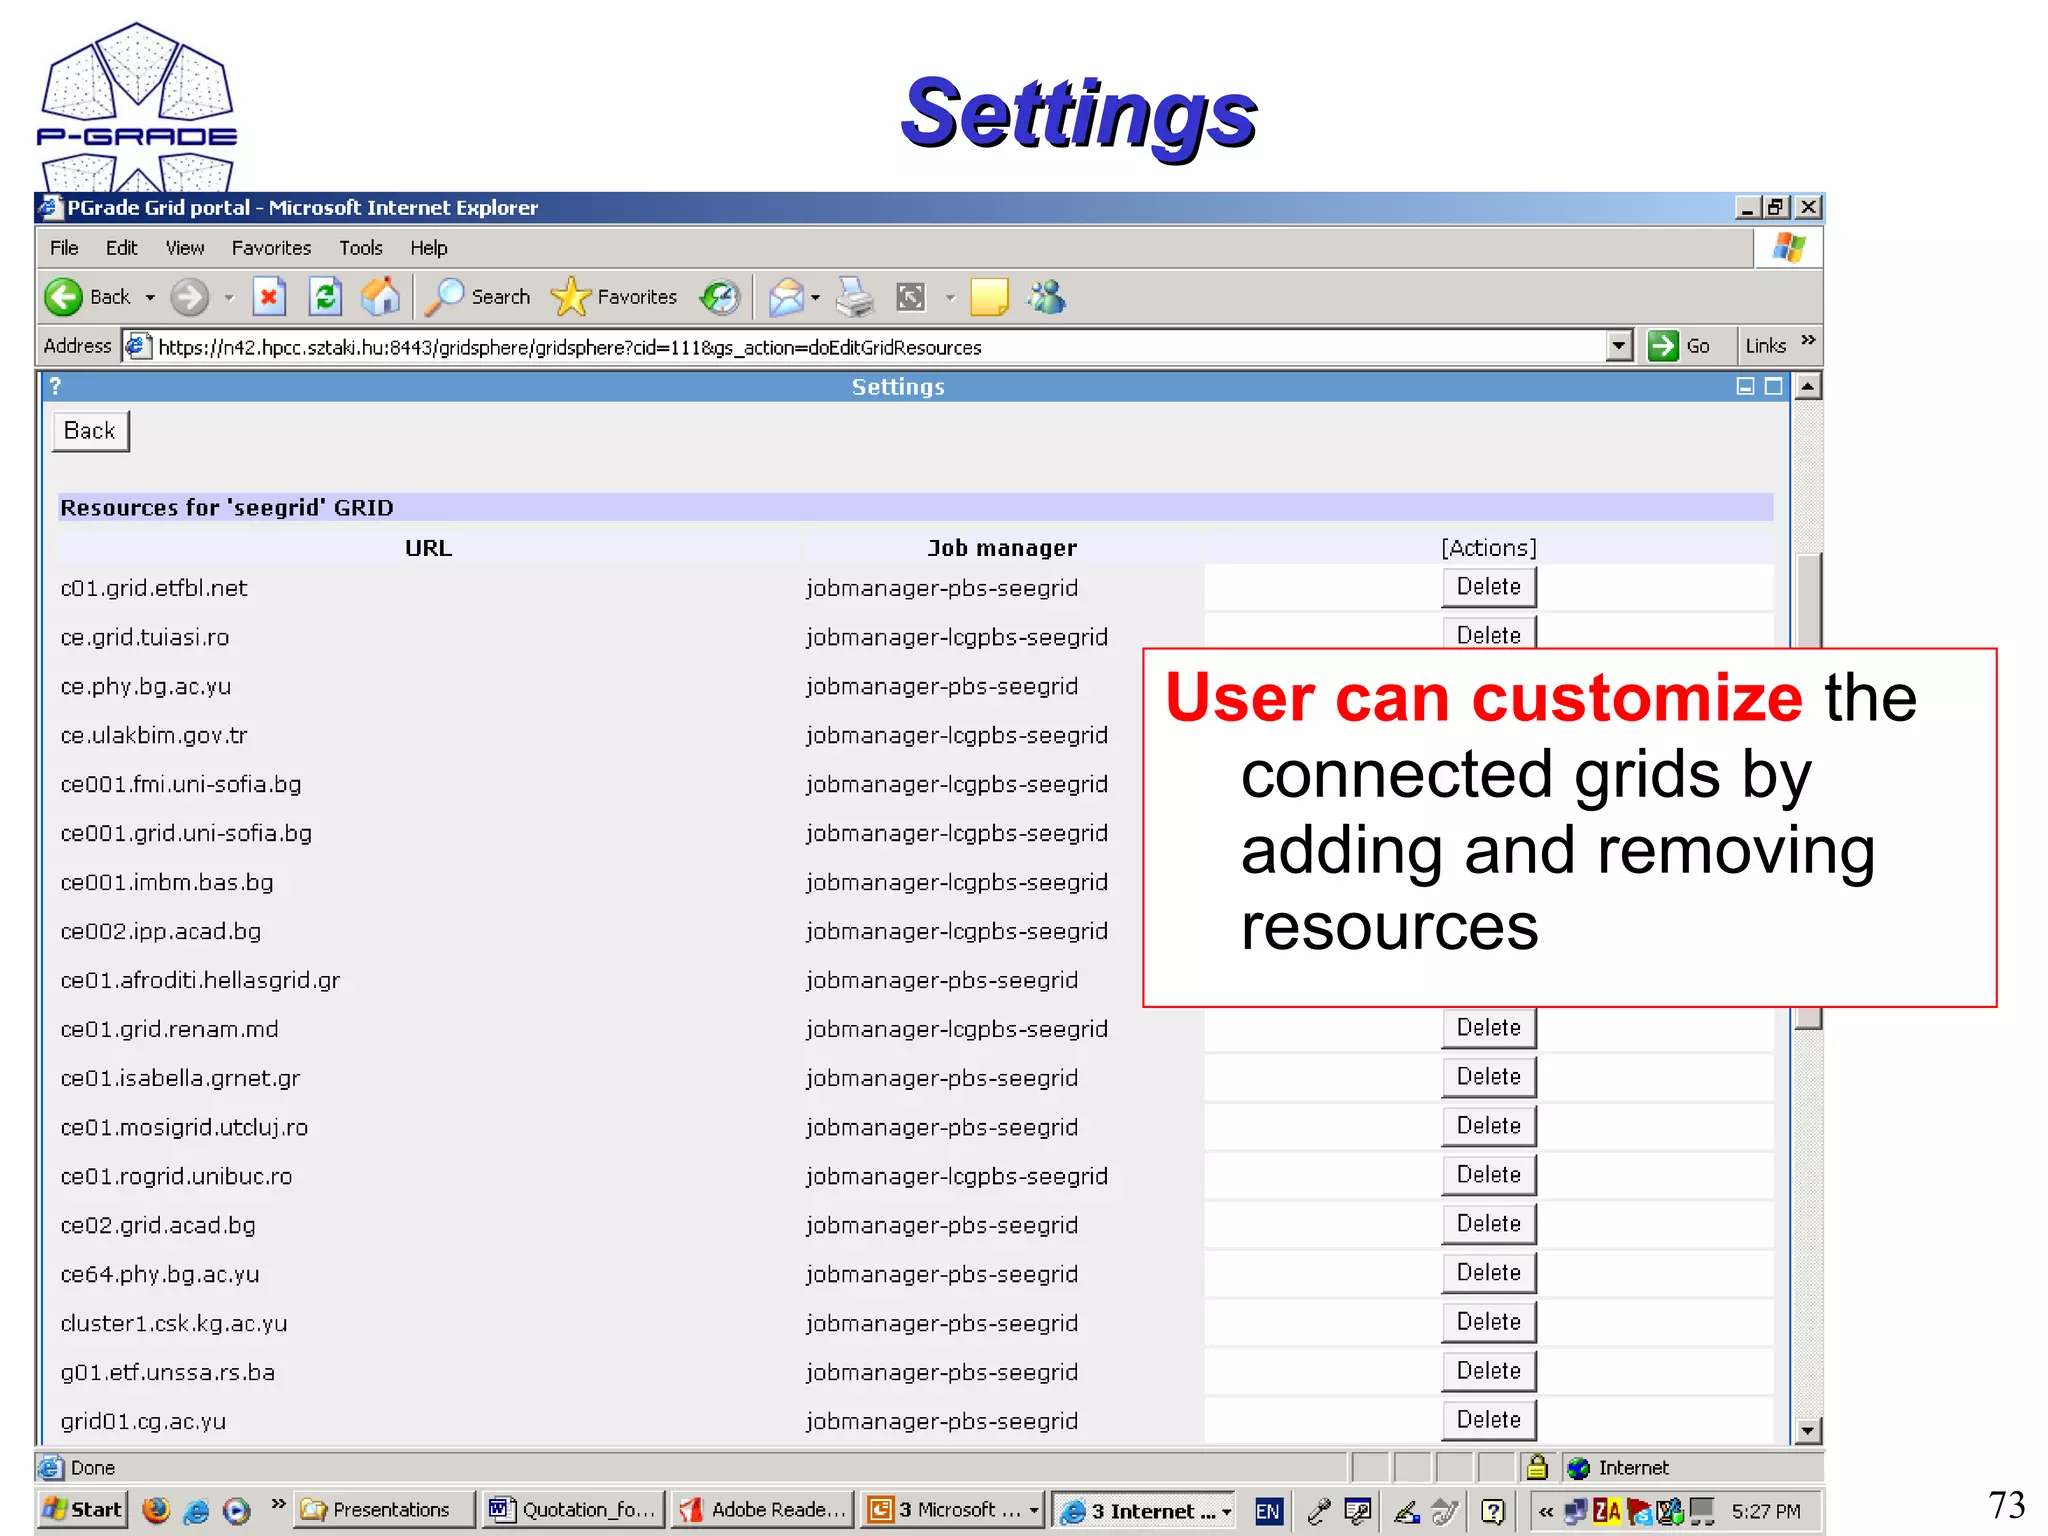The width and height of the screenshot is (2048, 1536).
Task: Expand hidden tray icons chevron
Action: (x=1546, y=1510)
